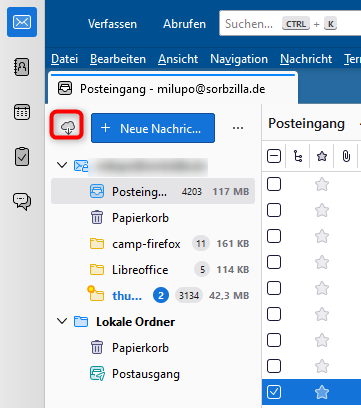Select the Postausgang folder
Viewport: 361px width, 408px height.
tap(153, 374)
